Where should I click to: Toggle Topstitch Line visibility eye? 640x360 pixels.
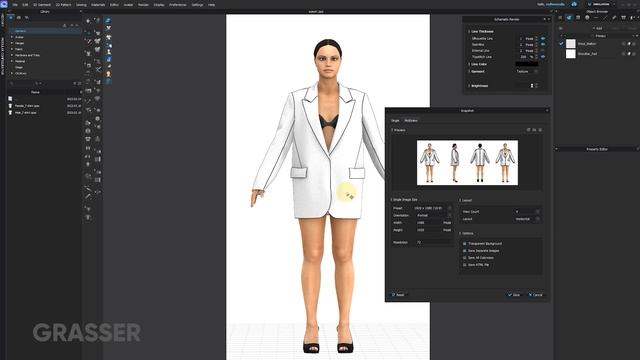click(x=543, y=57)
